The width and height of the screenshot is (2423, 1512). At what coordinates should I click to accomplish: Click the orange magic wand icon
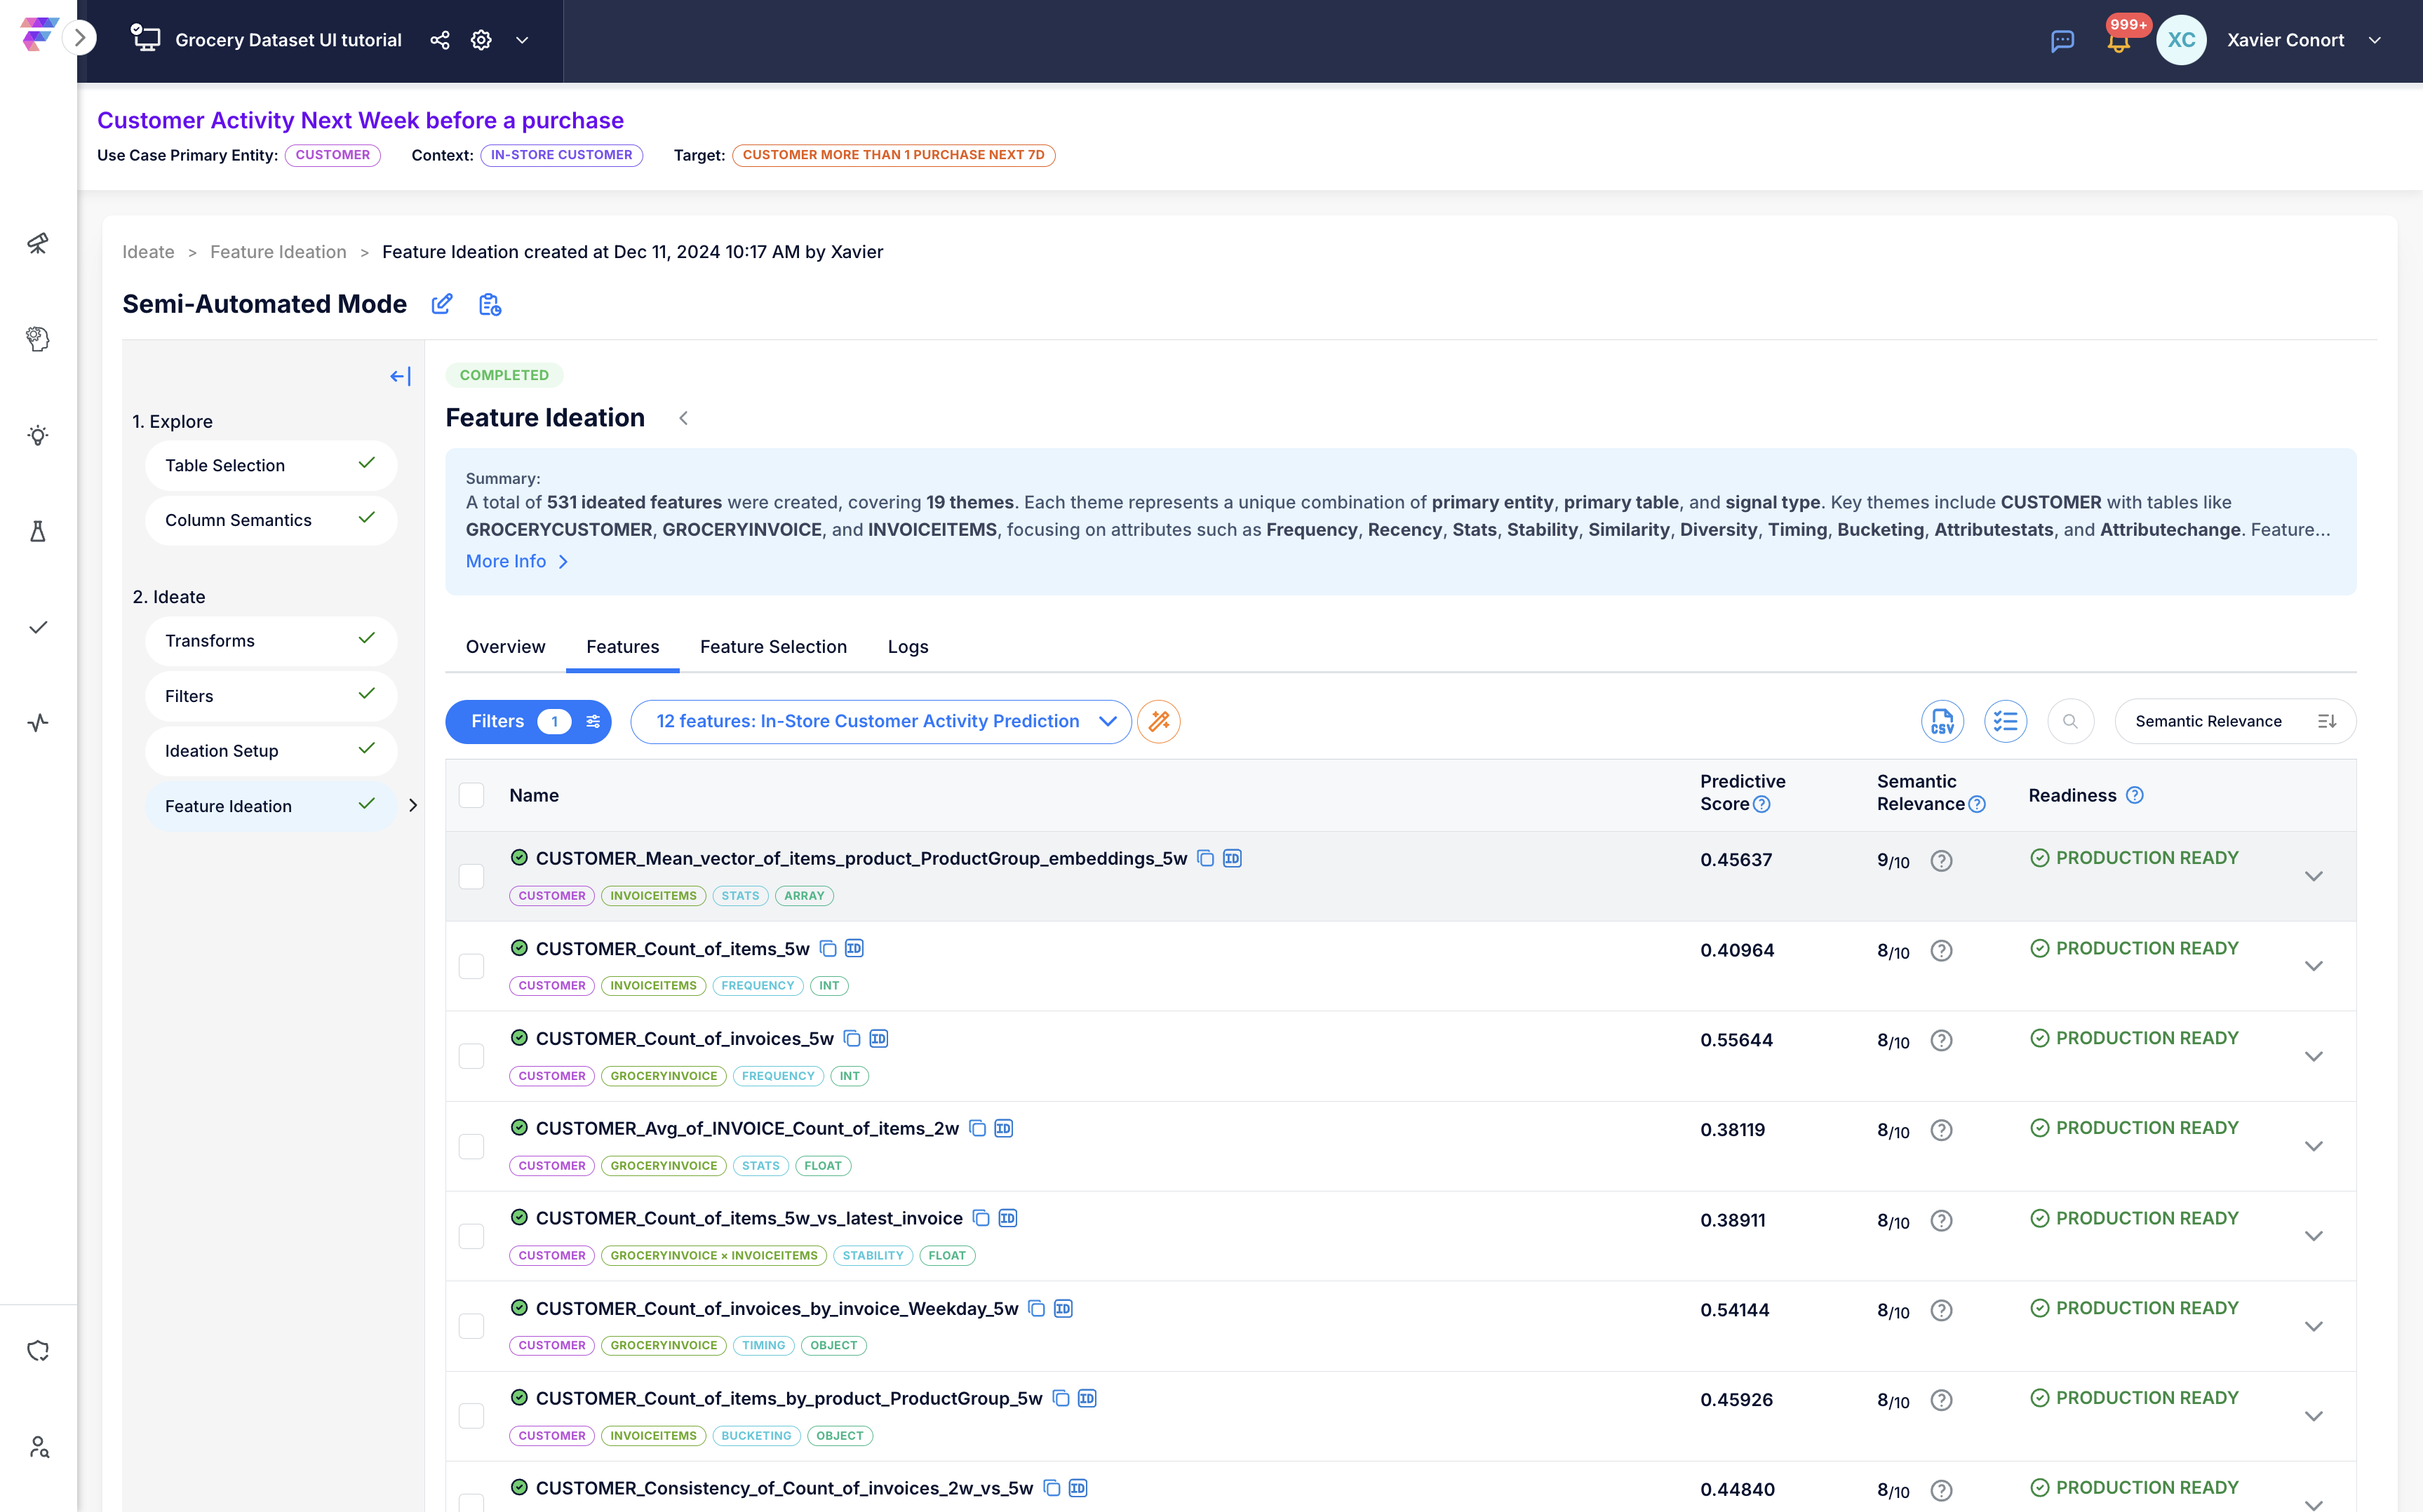click(x=1158, y=721)
